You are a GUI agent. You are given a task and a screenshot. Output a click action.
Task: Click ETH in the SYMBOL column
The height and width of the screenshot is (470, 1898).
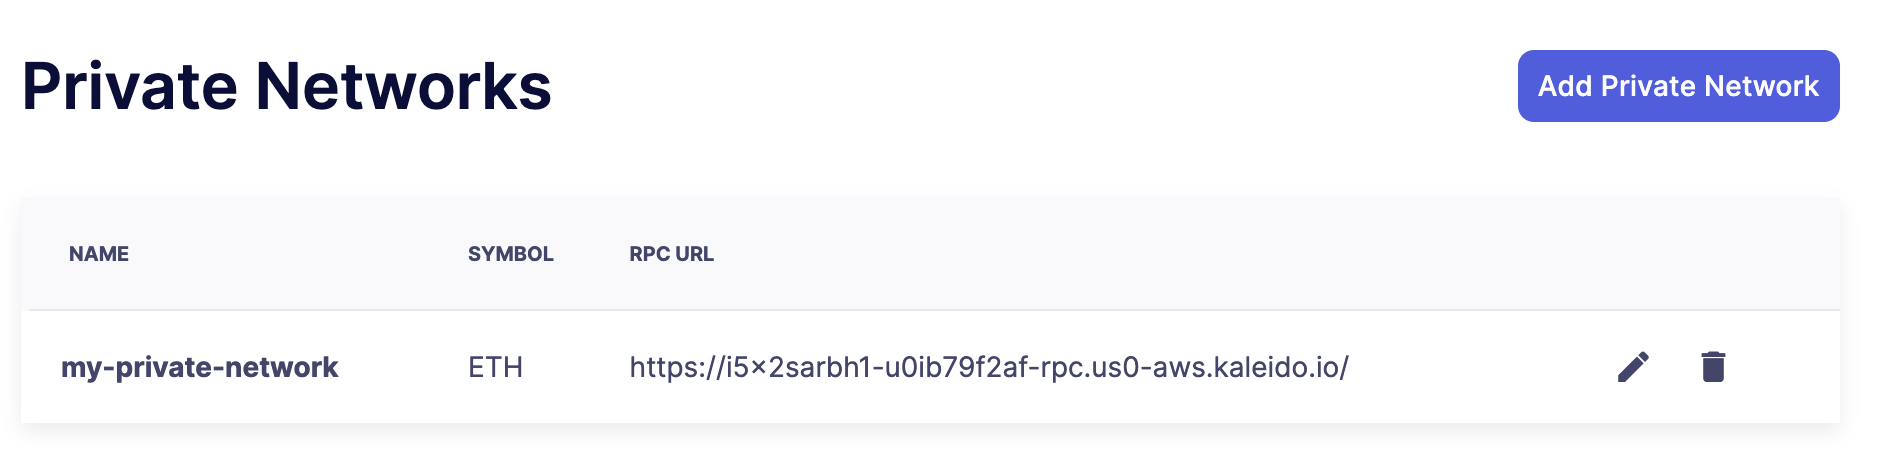495,367
